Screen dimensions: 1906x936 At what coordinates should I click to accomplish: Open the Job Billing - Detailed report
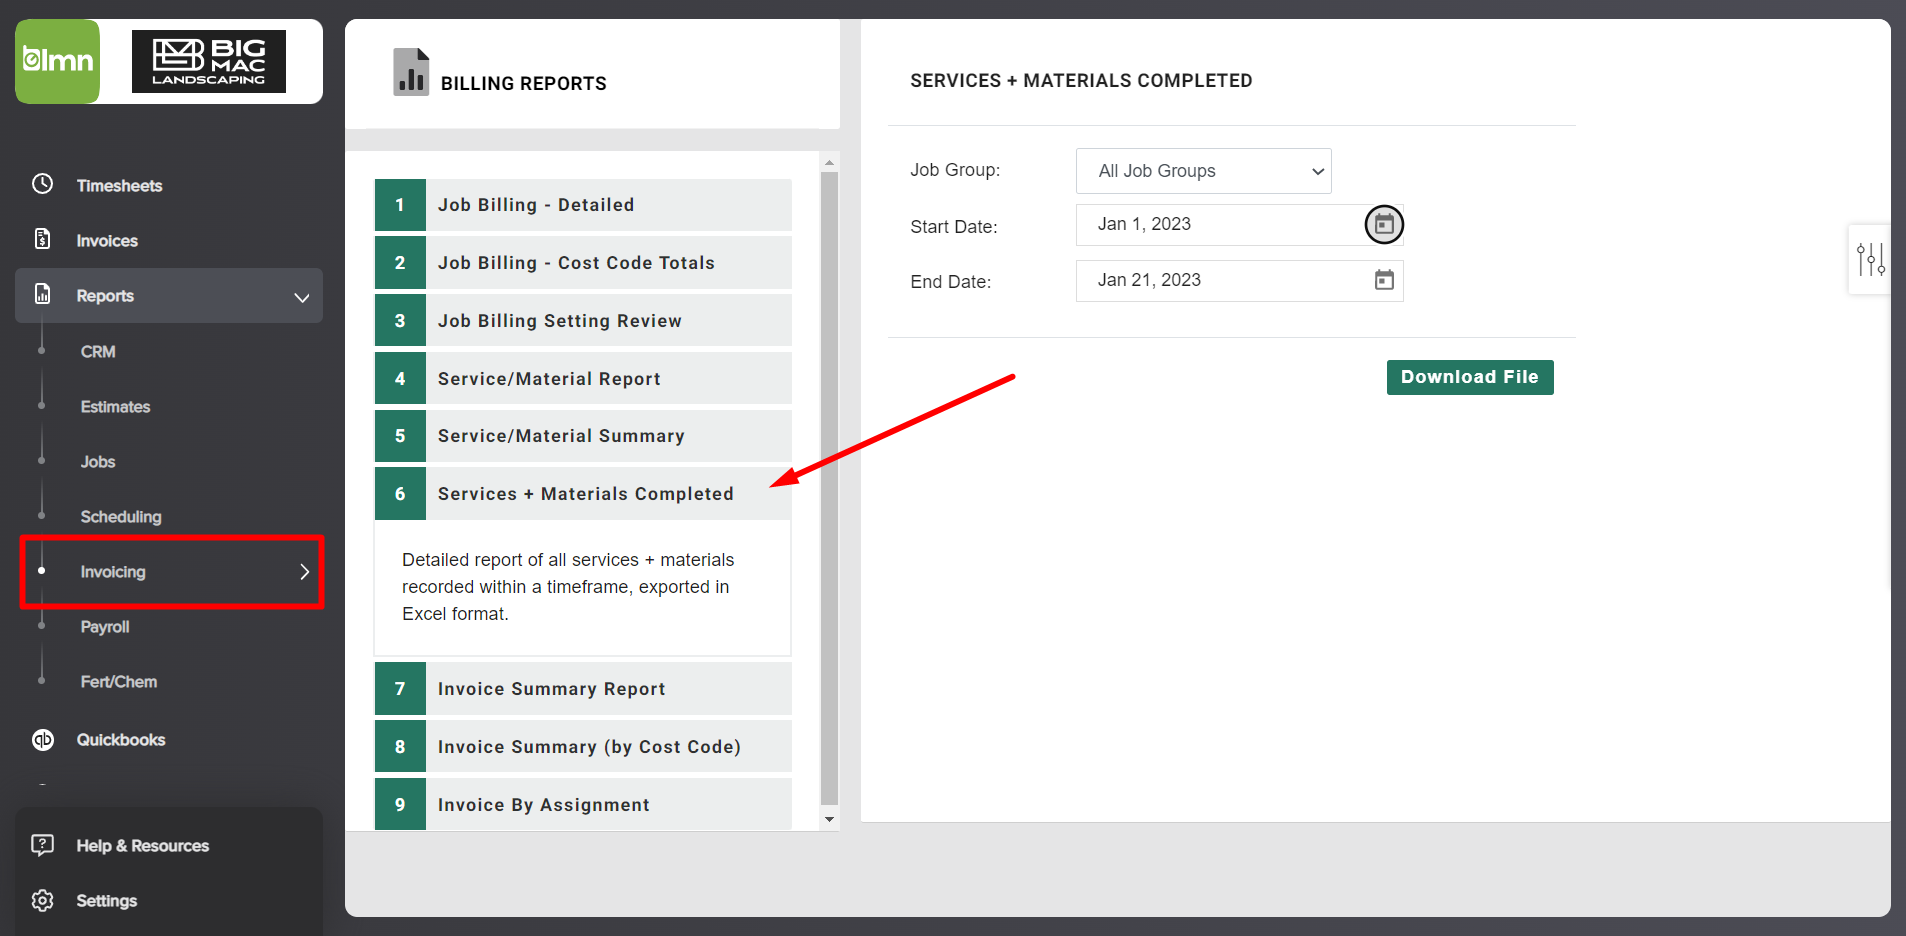click(536, 204)
